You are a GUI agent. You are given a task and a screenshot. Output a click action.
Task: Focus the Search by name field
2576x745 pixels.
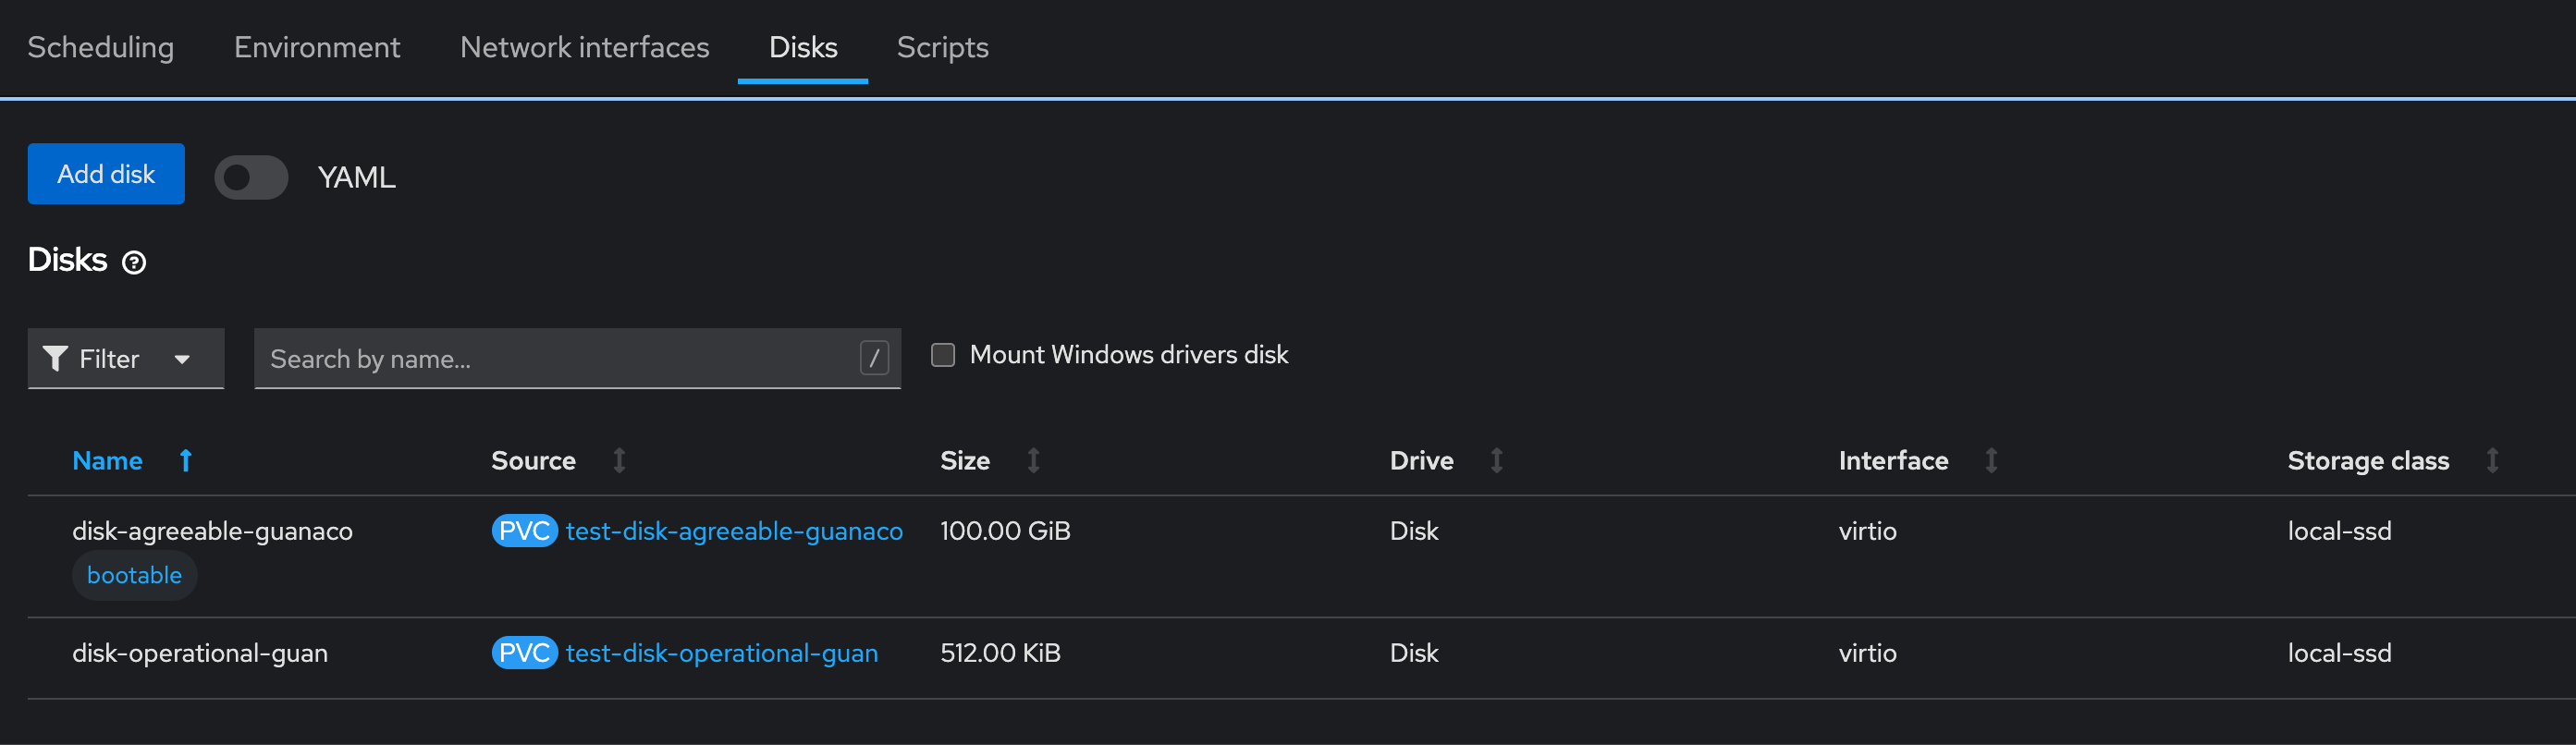[x=560, y=358]
